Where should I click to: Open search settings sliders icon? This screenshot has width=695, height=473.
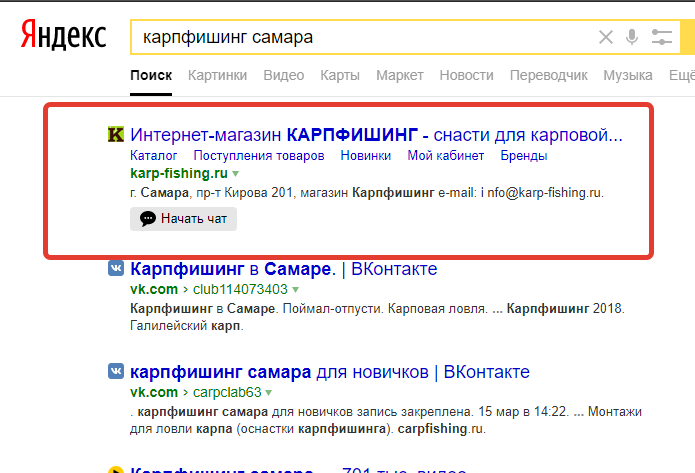tap(662, 38)
